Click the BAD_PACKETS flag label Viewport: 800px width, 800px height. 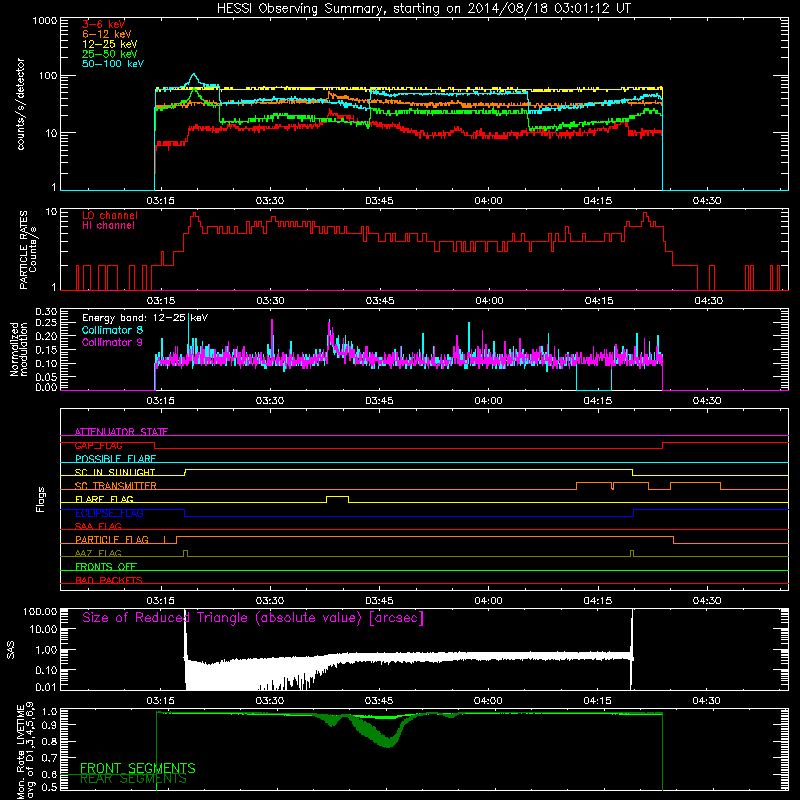pyautogui.click(x=109, y=580)
